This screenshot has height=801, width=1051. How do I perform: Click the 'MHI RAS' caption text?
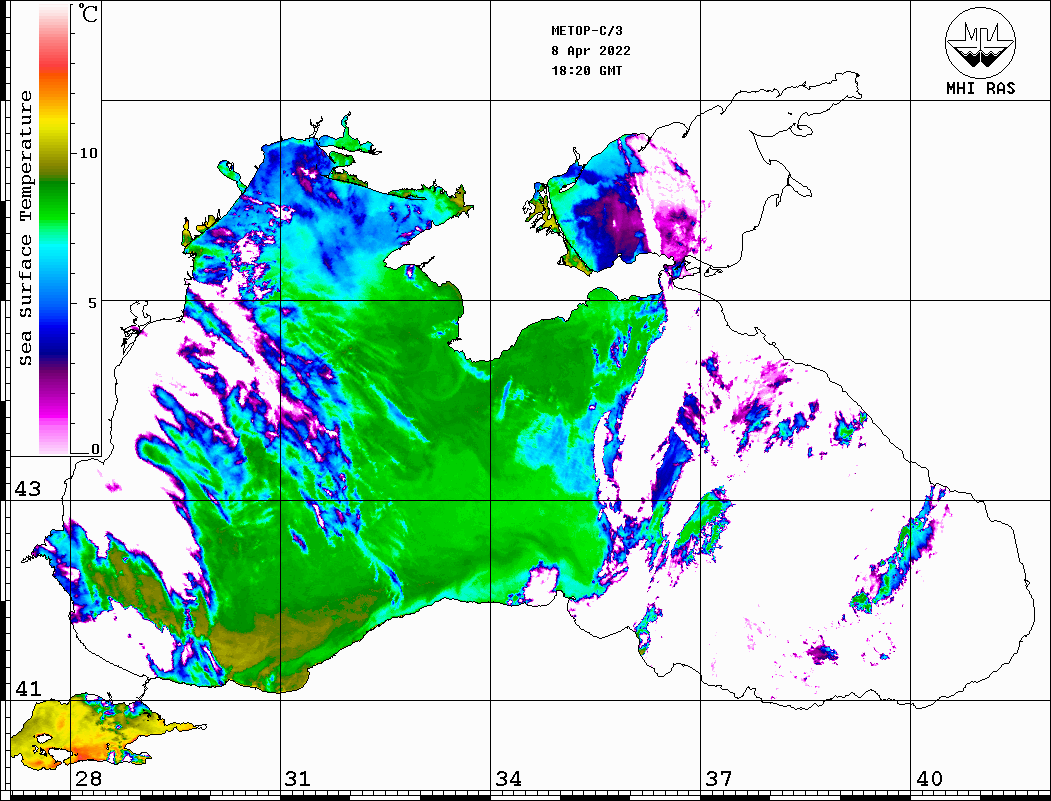tap(980, 88)
